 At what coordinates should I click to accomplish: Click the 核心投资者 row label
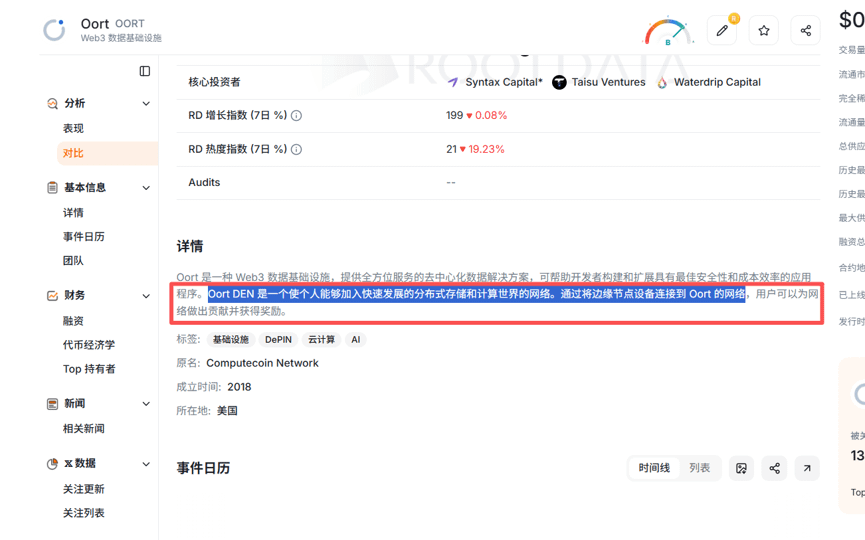[215, 82]
